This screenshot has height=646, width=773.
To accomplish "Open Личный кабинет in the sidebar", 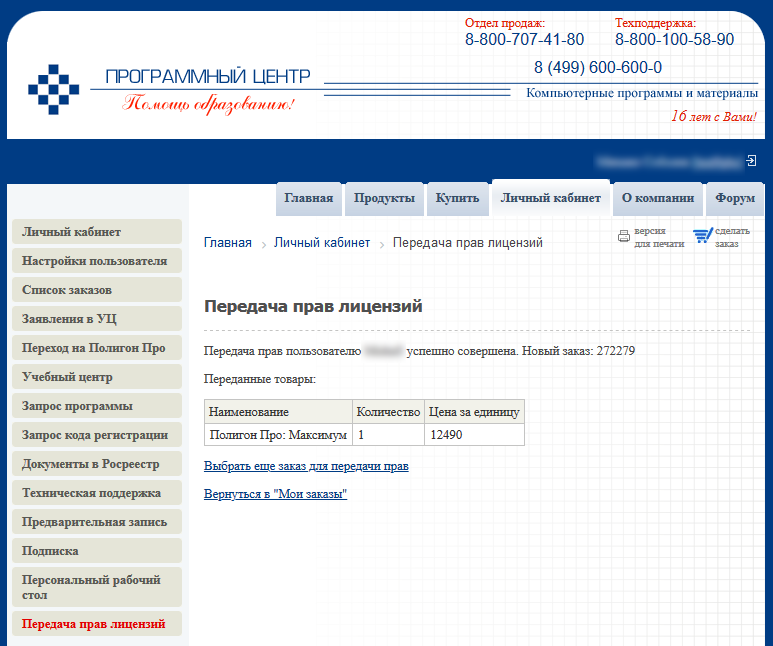I will [97, 232].
